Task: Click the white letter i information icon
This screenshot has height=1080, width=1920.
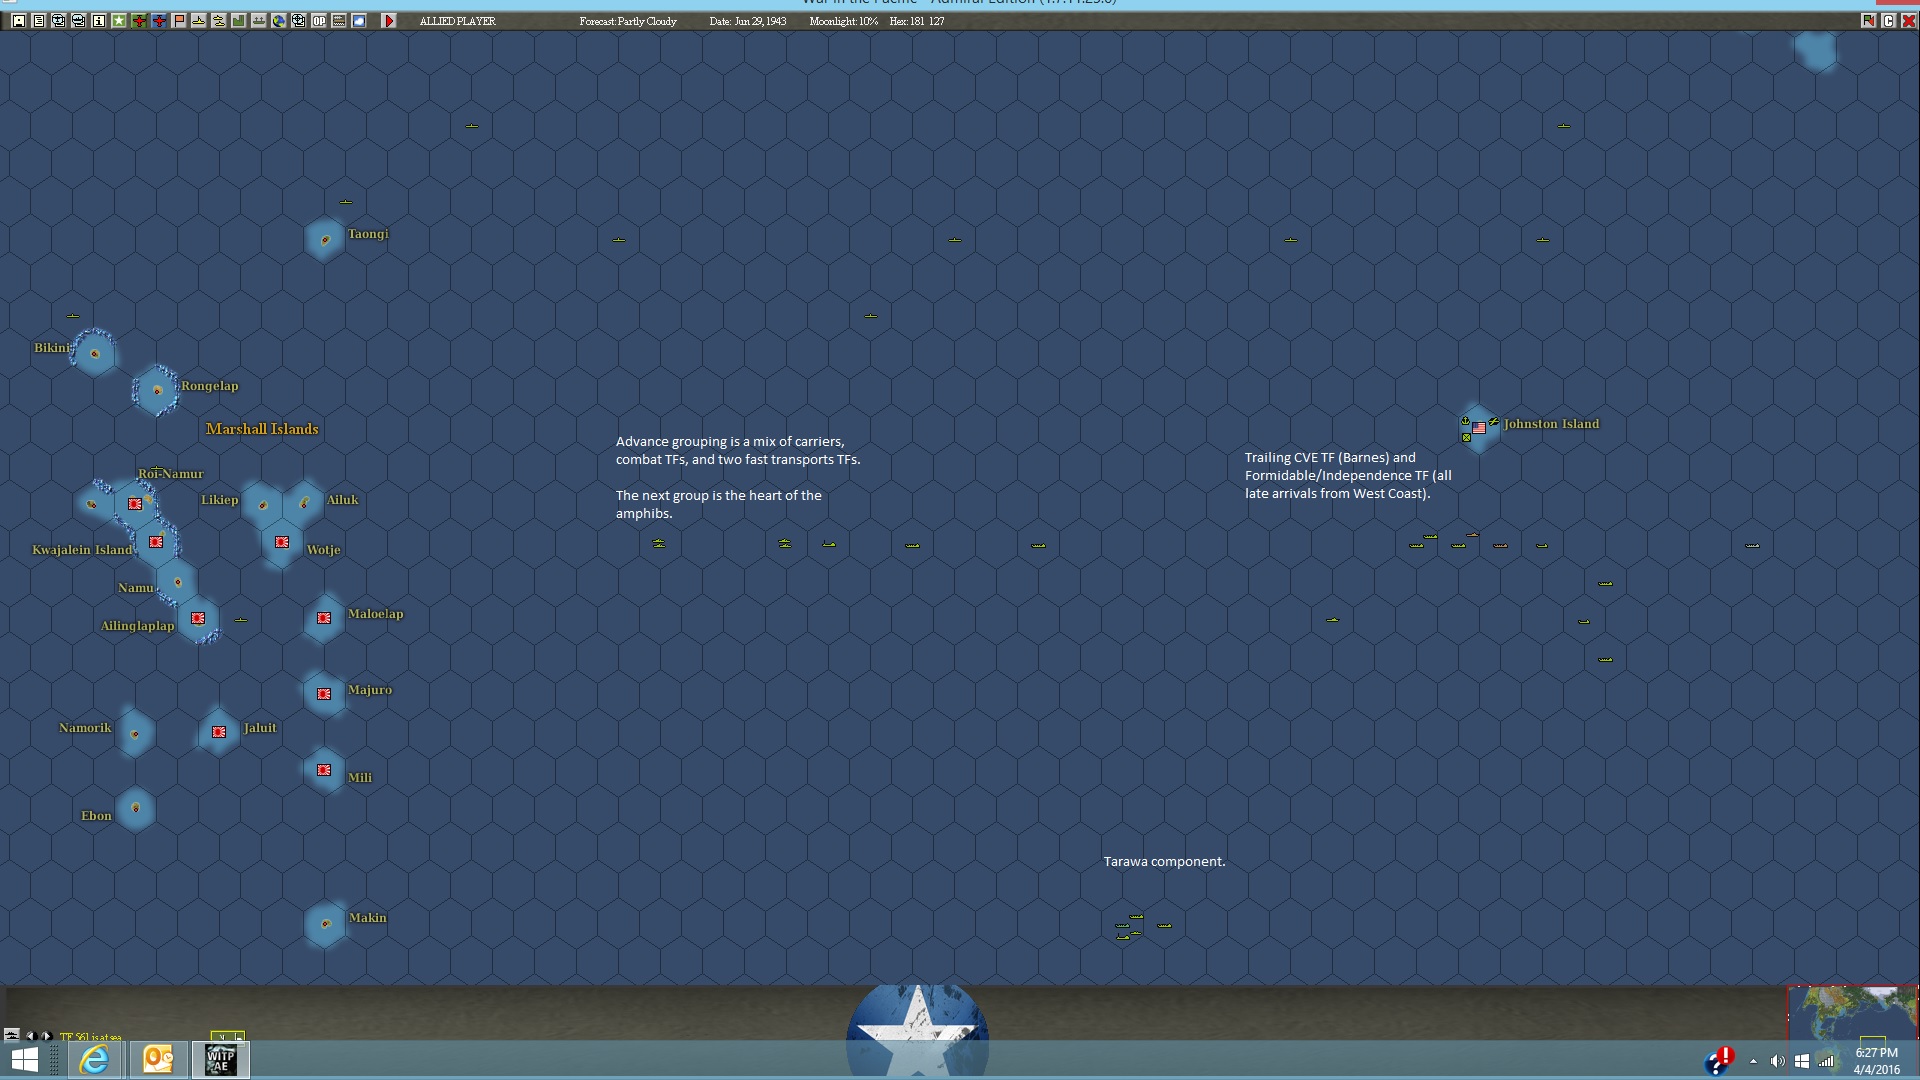Action: [99, 21]
